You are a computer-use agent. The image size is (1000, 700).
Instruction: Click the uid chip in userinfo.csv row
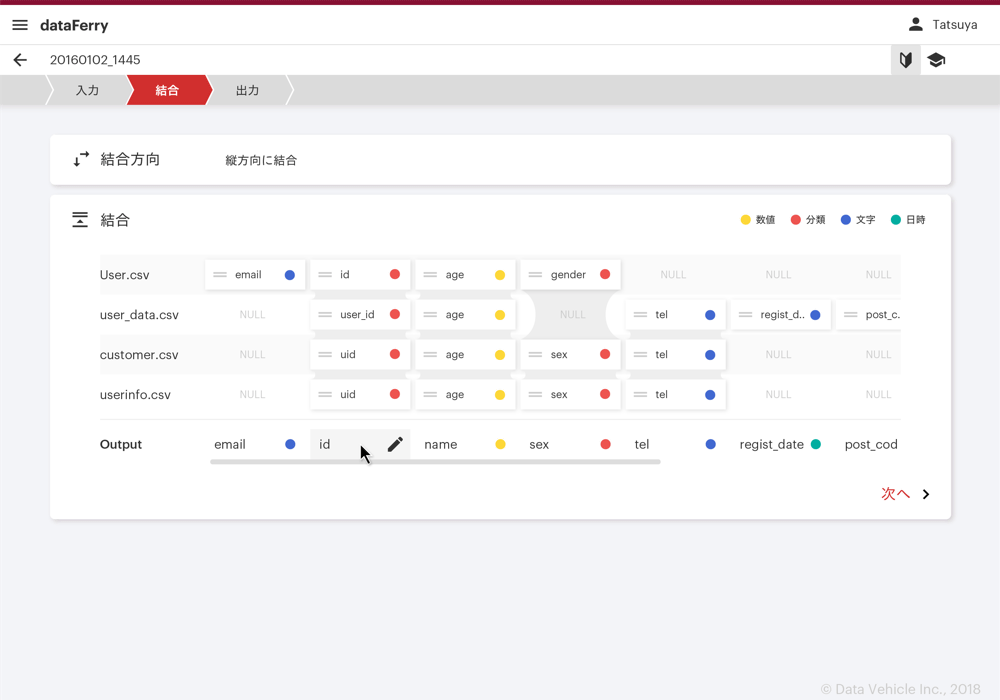(360, 395)
